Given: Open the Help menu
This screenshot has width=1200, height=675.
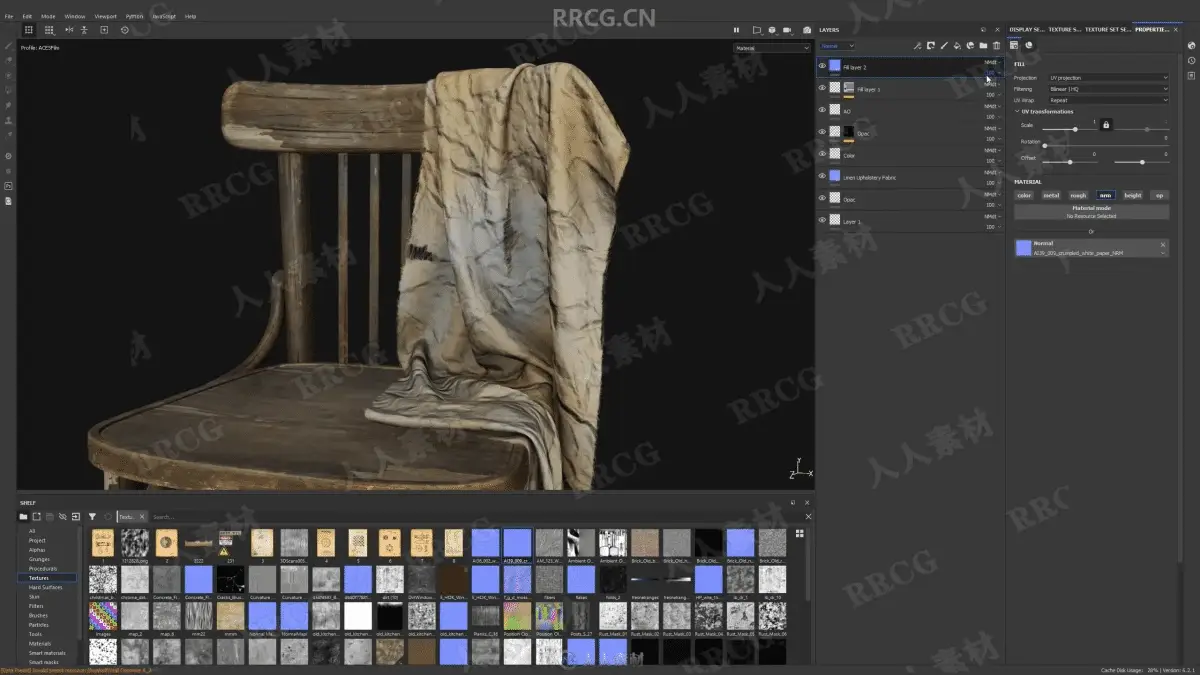Looking at the screenshot, I should coord(190,16).
